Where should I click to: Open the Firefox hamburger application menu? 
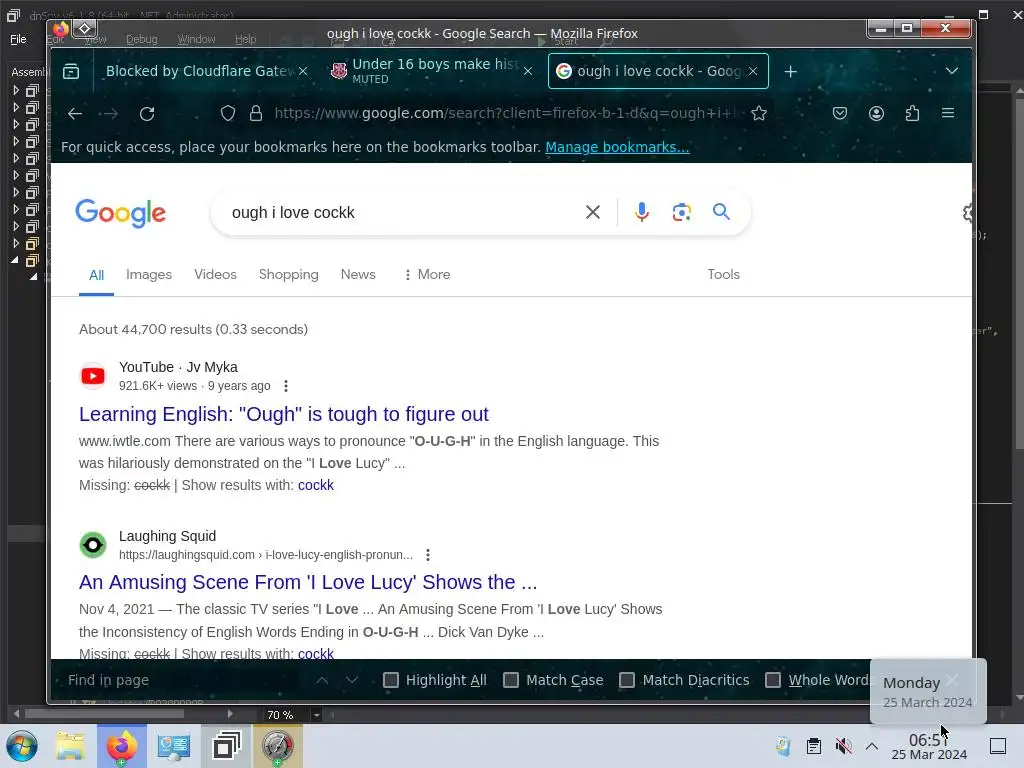948,114
